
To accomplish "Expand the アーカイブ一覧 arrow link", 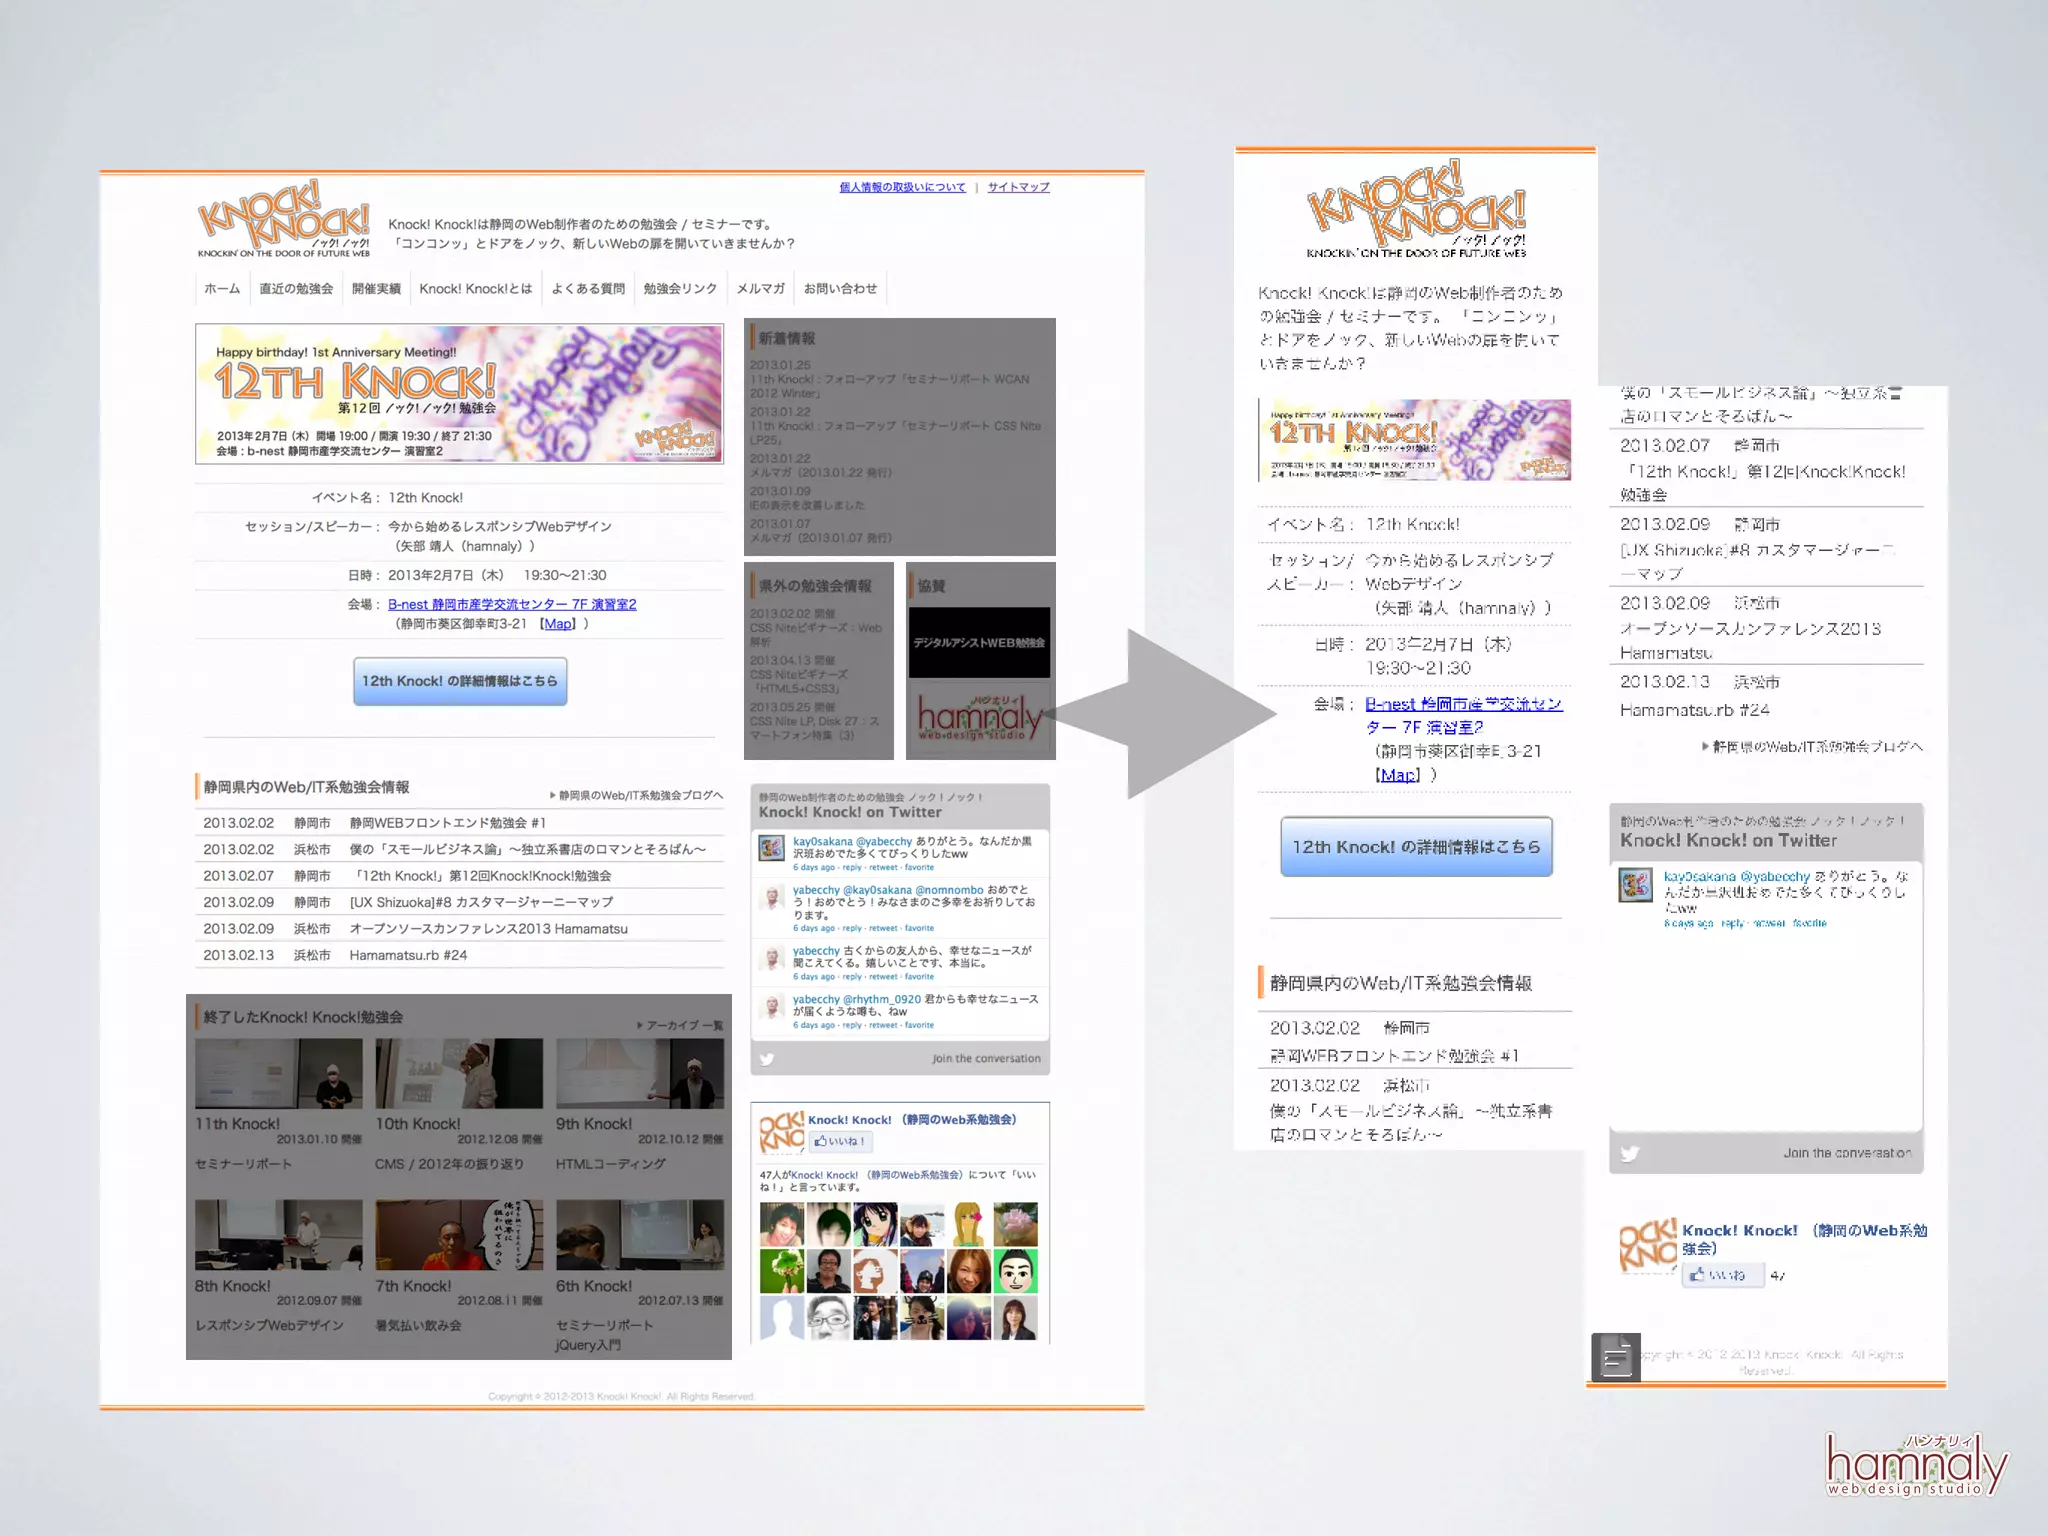I will (680, 1025).
